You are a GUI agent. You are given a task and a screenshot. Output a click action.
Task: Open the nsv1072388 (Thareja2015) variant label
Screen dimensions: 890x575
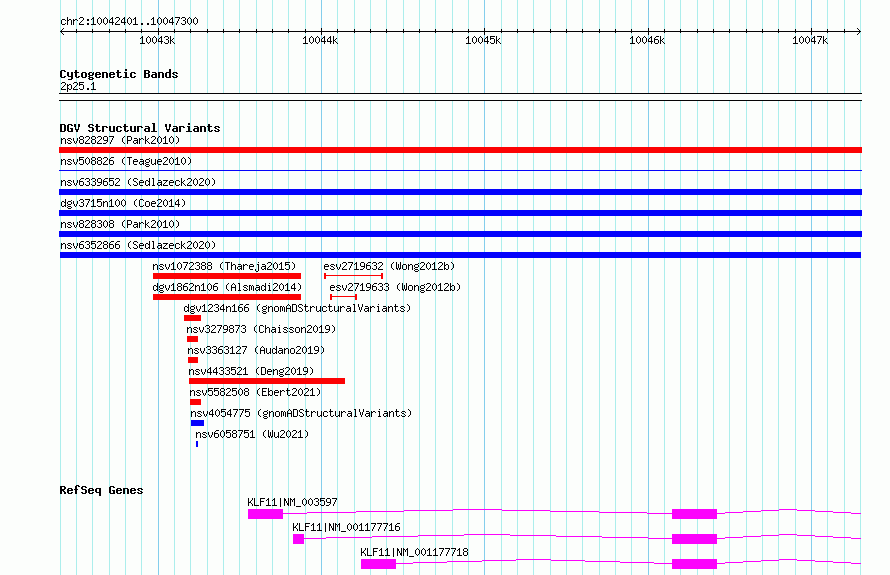coord(224,266)
